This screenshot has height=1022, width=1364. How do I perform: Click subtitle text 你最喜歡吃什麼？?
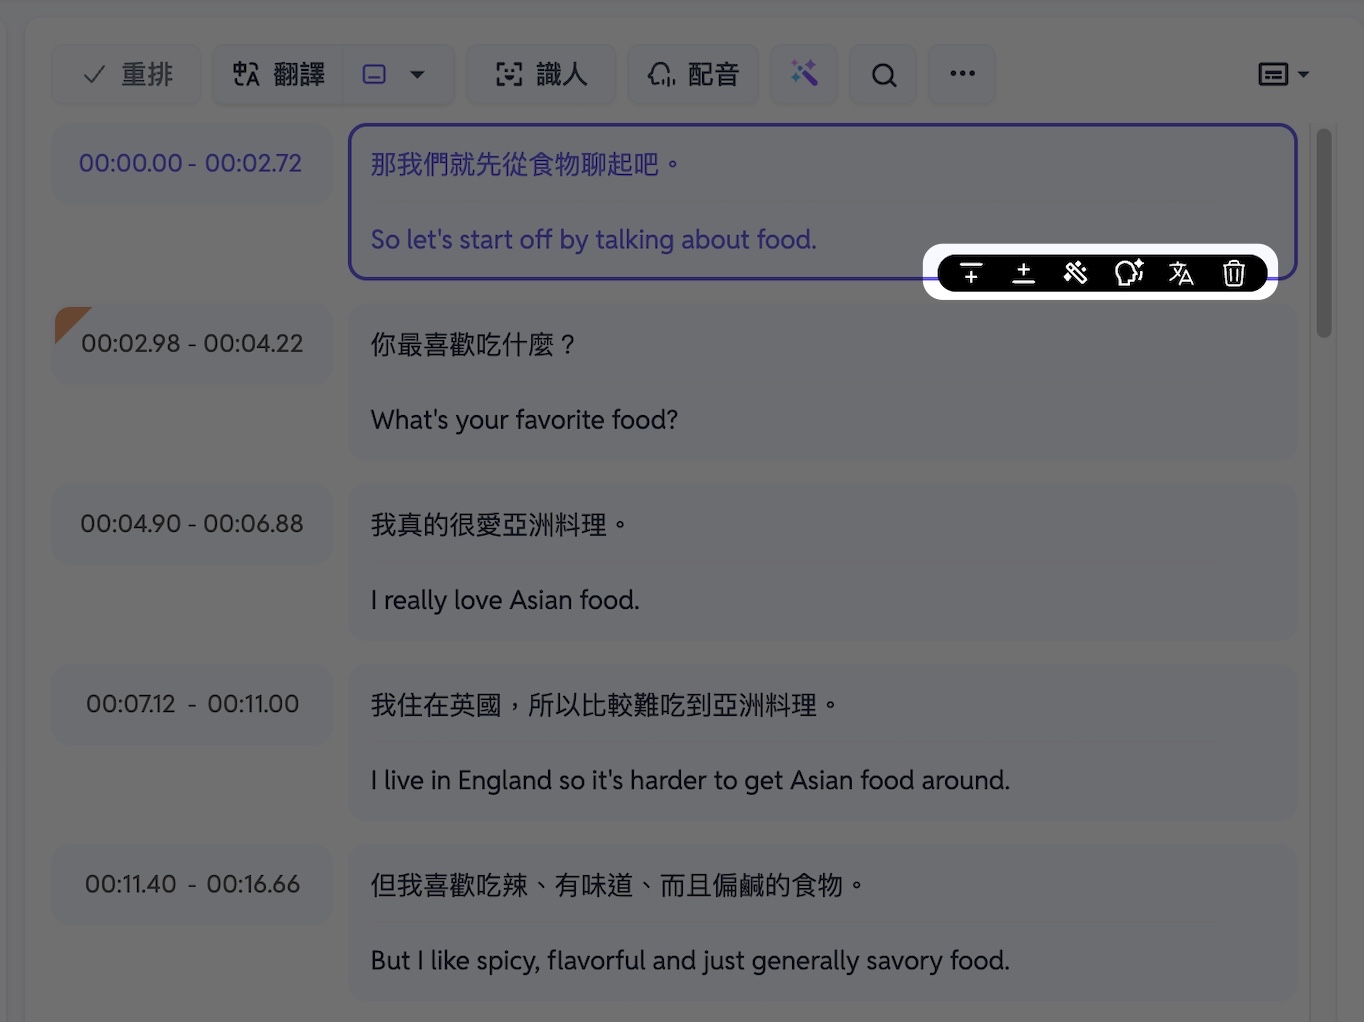point(474,345)
